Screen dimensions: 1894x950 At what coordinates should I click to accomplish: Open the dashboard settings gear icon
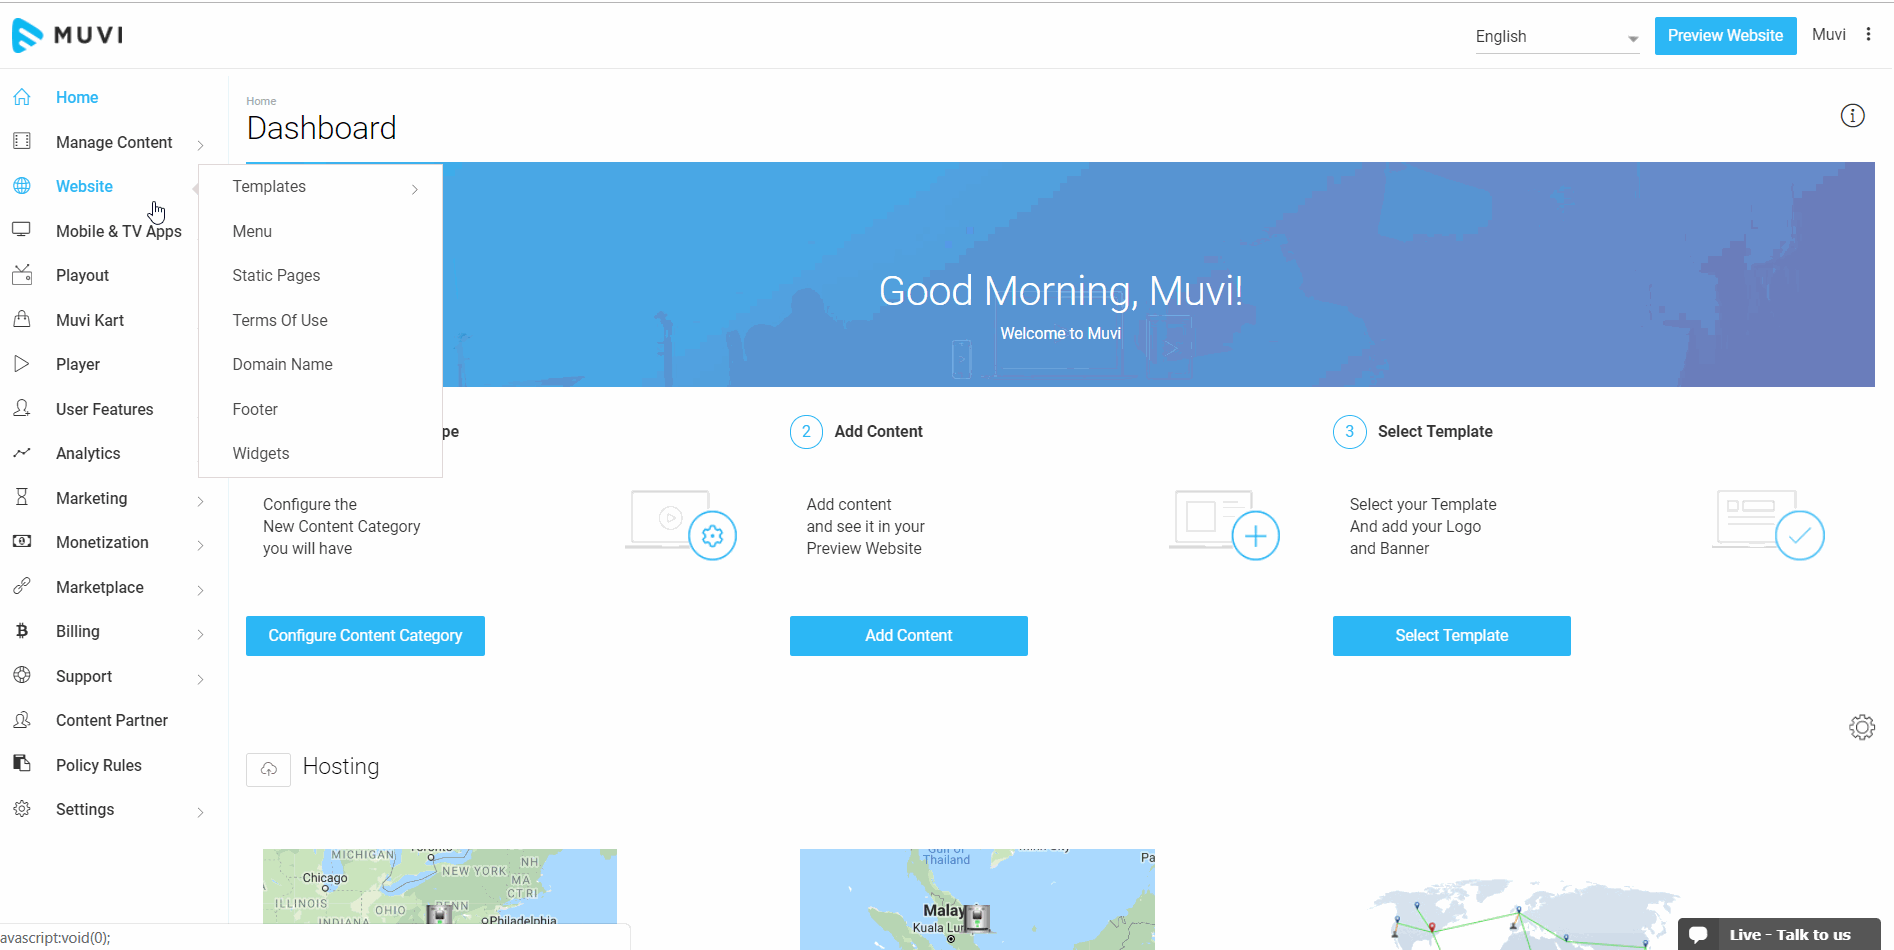coord(1861,727)
